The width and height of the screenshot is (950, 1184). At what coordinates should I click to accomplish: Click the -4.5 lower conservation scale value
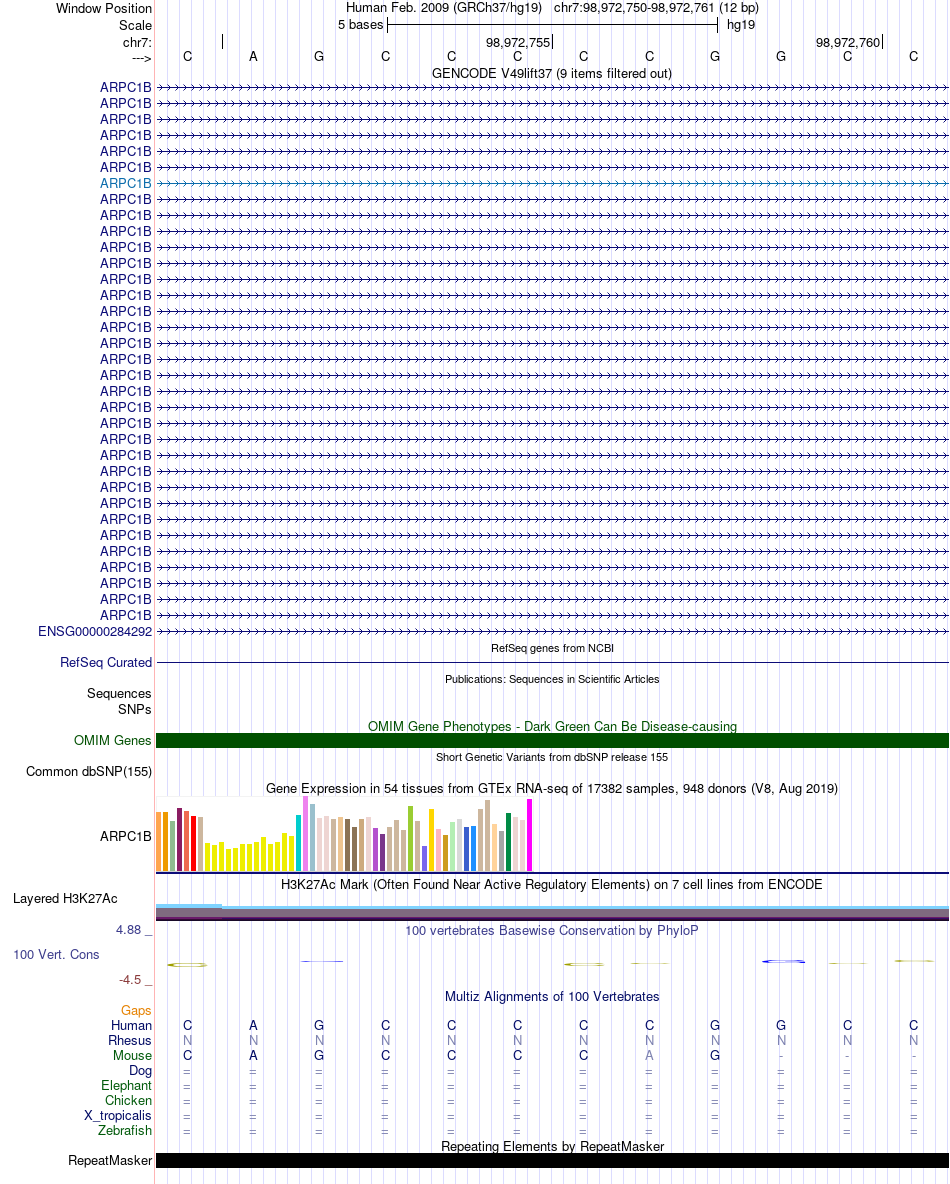[130, 979]
